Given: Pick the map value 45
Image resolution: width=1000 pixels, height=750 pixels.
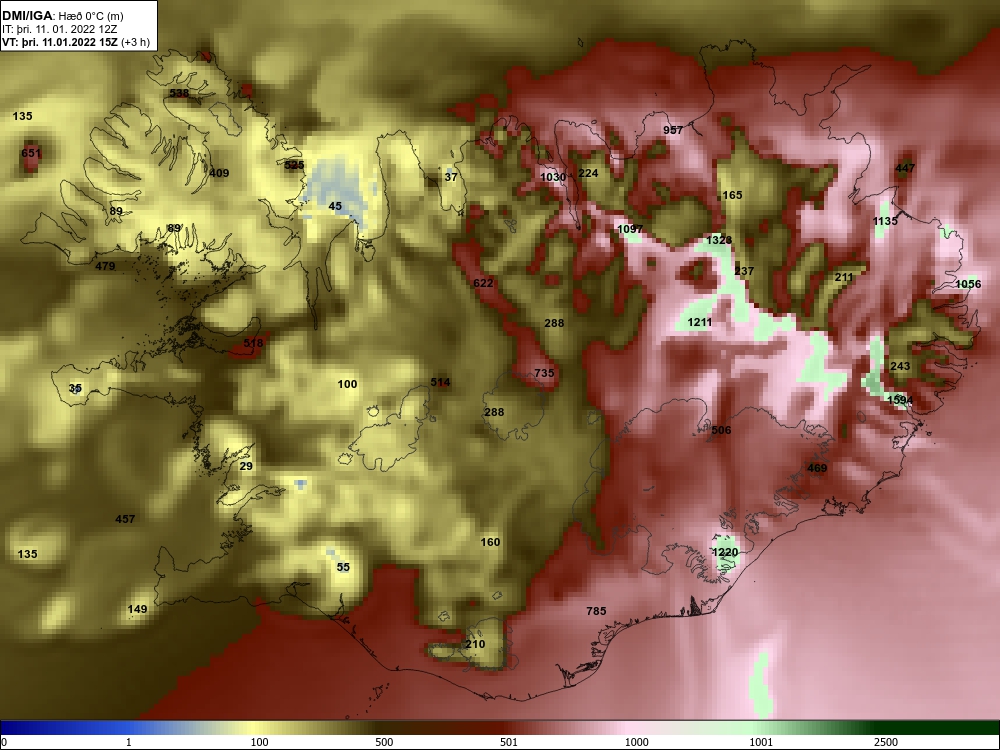Looking at the screenshot, I should 335,206.
